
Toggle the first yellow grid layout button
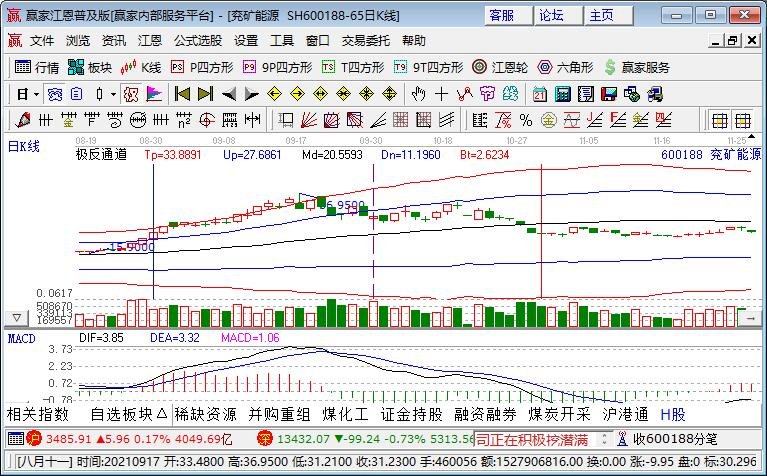(720, 120)
